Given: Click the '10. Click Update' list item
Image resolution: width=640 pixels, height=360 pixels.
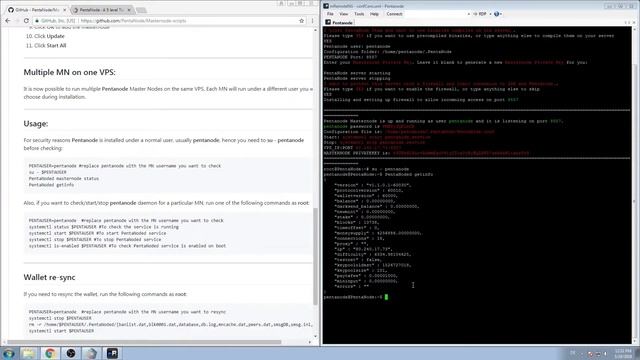Looking at the screenshot, I should [45, 36].
